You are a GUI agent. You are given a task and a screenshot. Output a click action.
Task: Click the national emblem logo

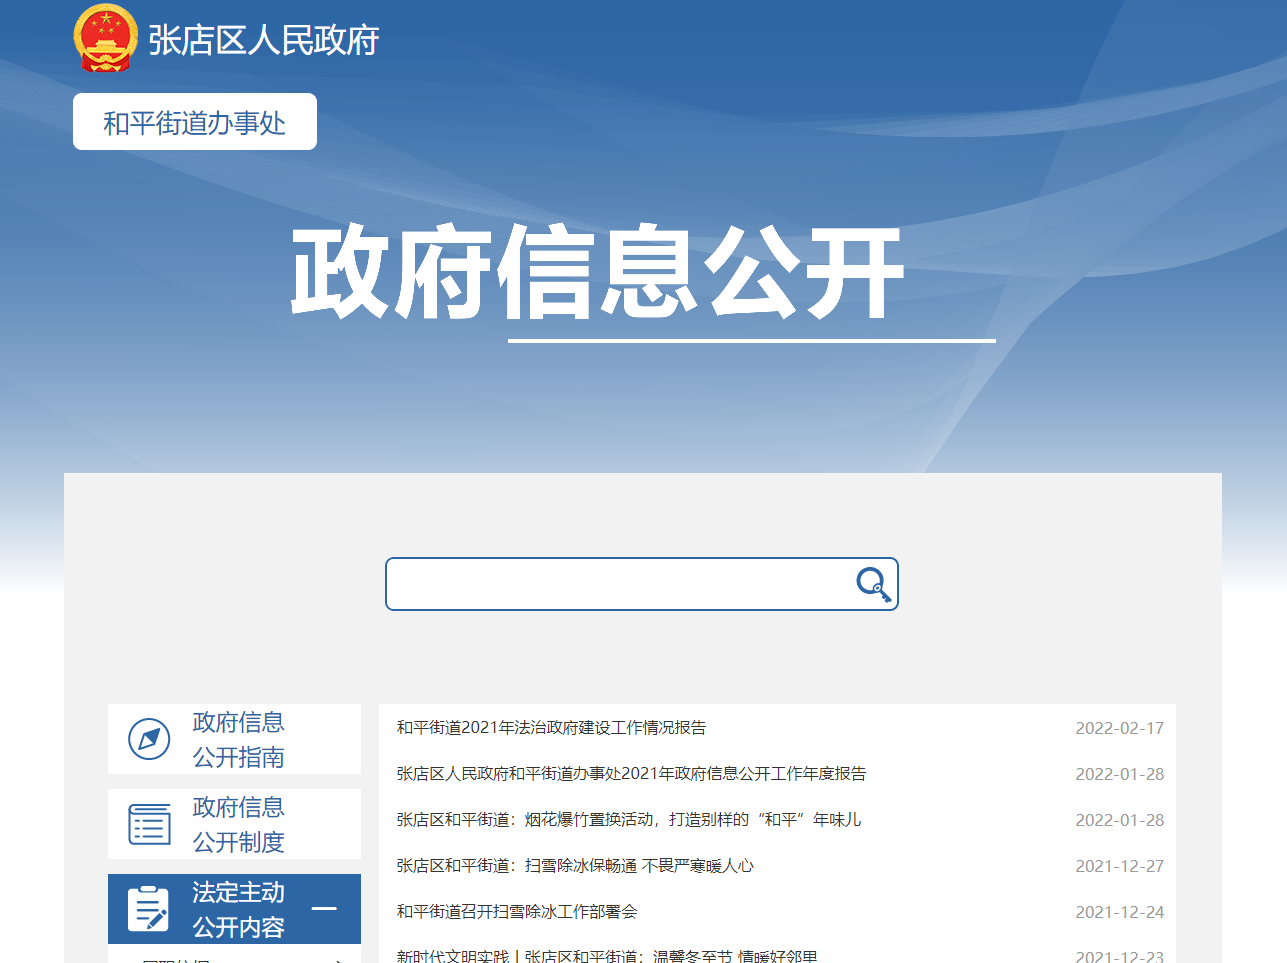(x=105, y=39)
